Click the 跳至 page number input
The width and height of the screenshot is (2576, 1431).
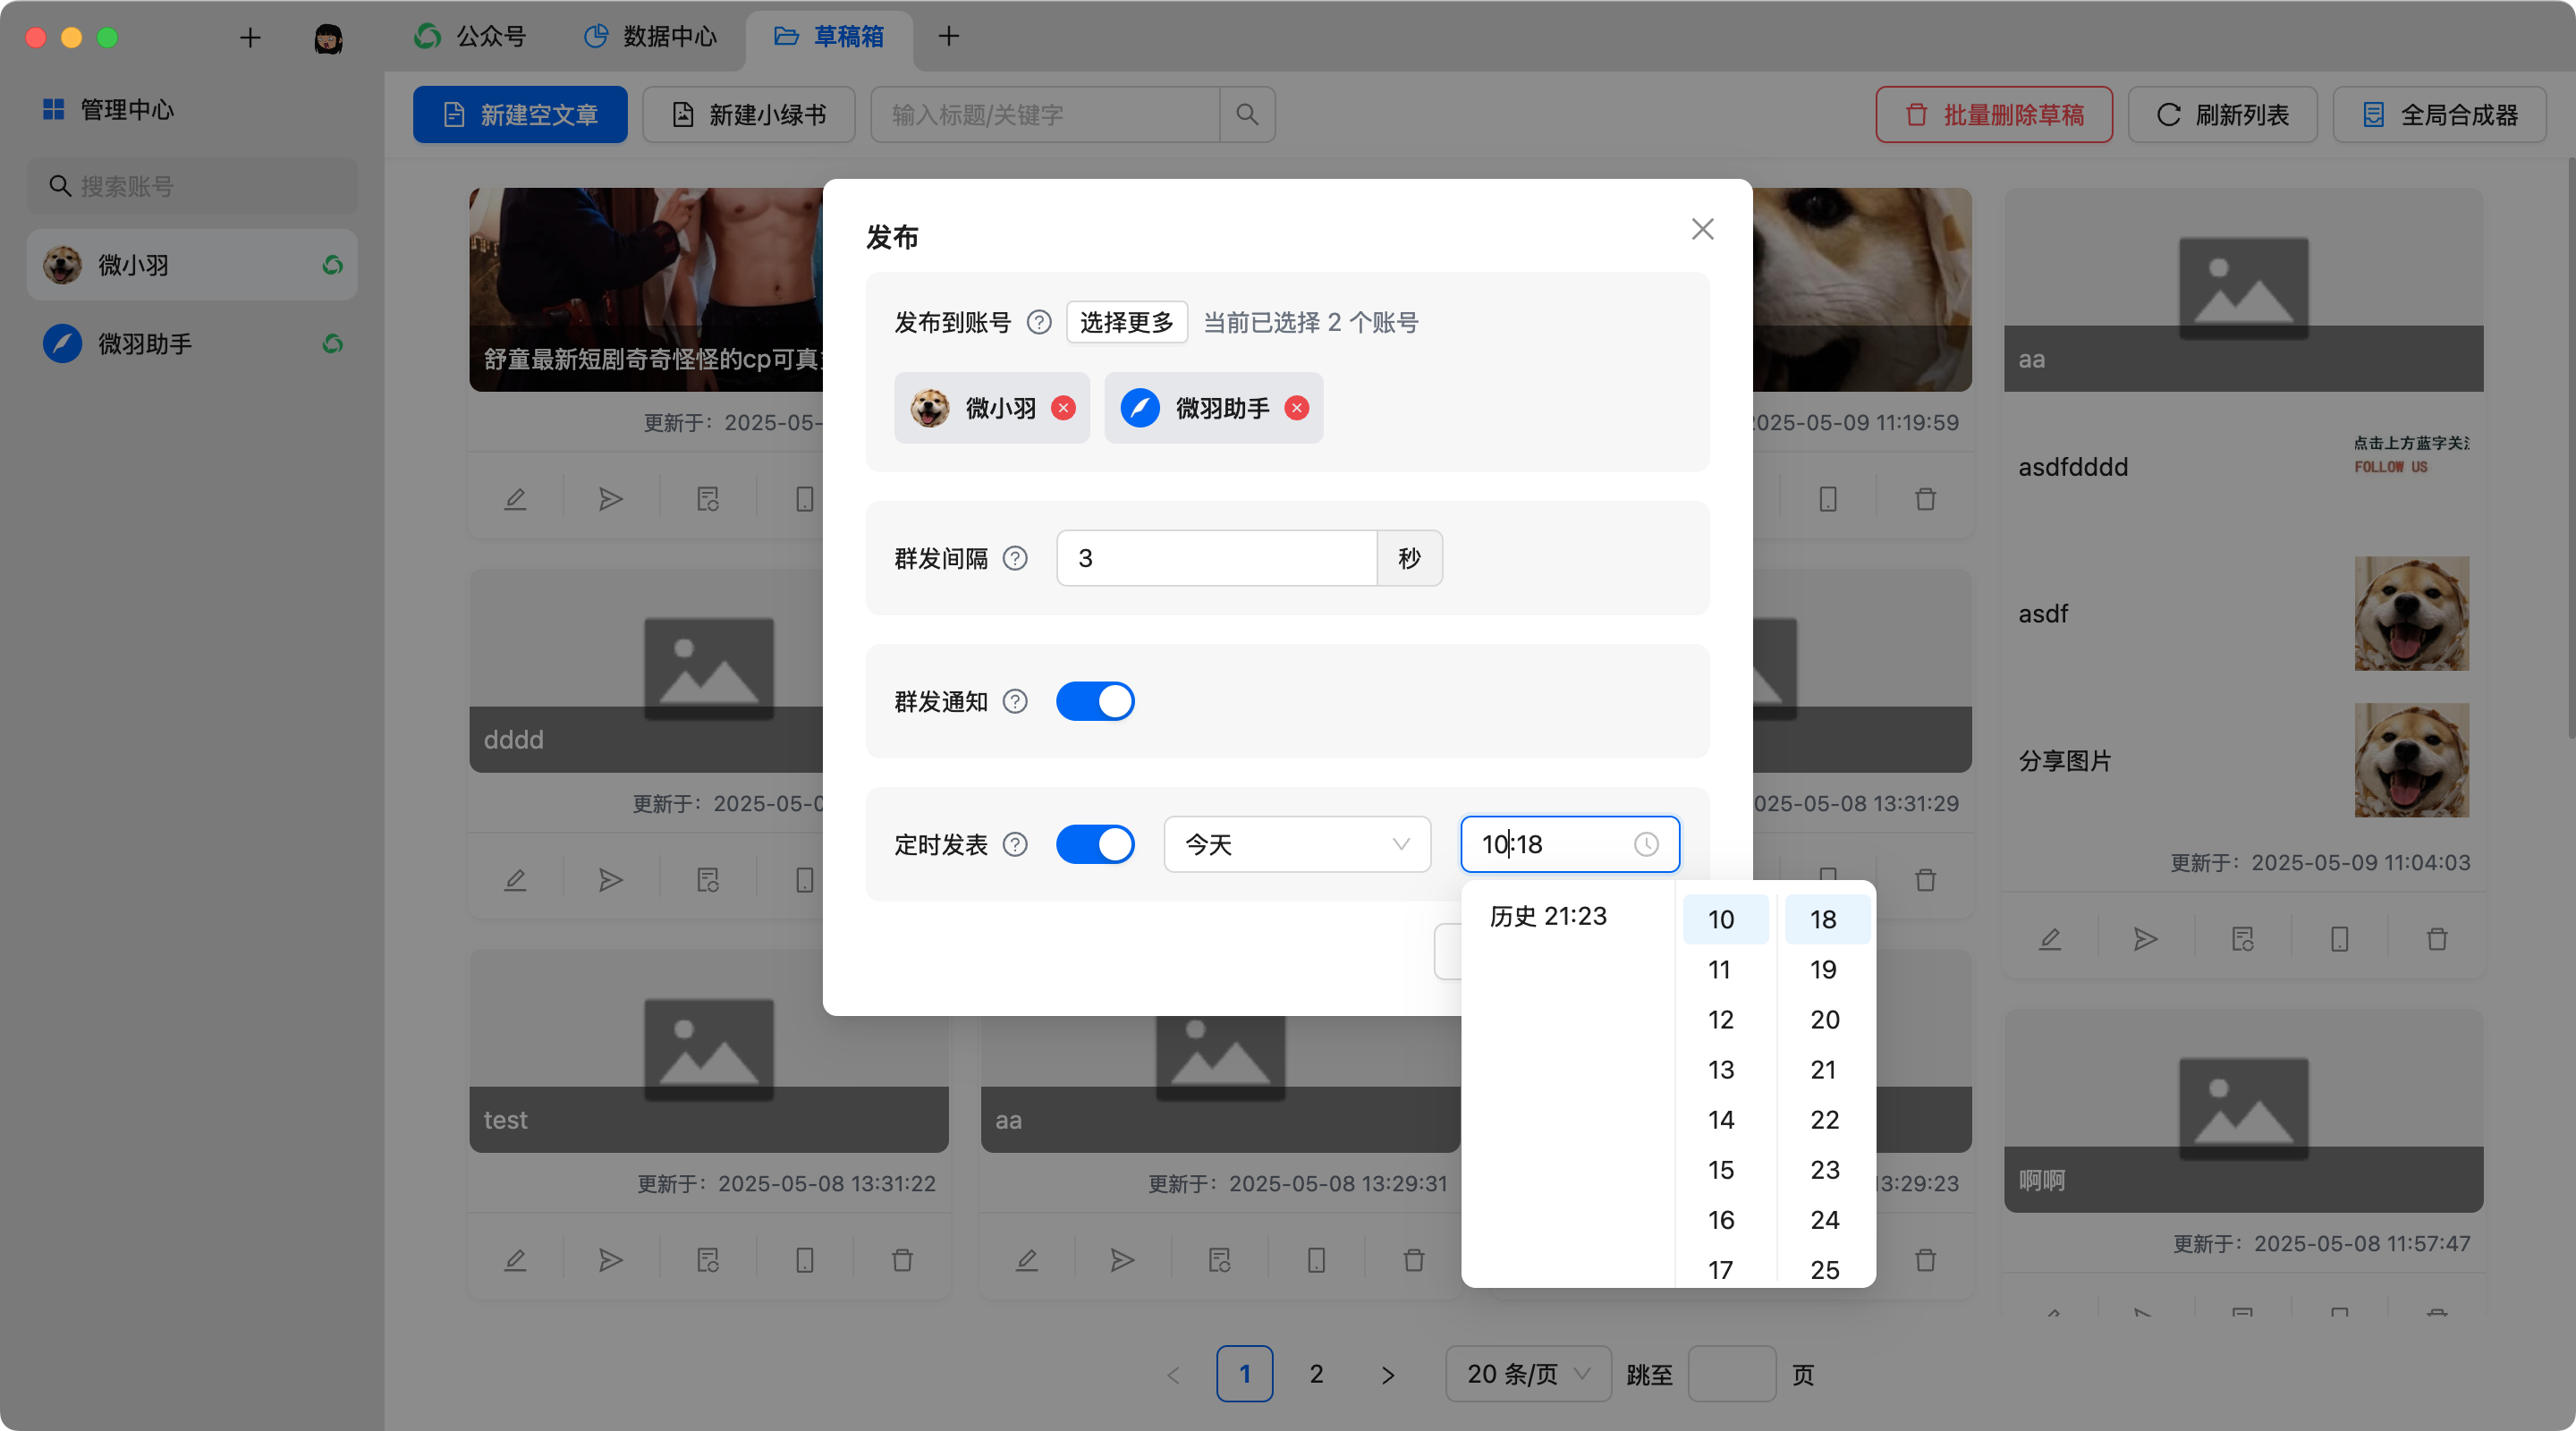[1731, 1374]
